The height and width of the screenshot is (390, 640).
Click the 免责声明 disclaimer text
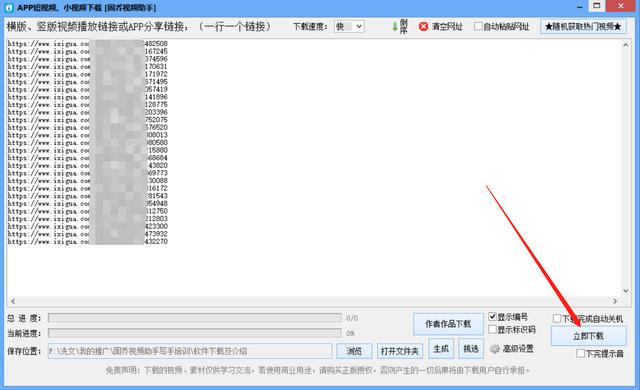[318, 370]
